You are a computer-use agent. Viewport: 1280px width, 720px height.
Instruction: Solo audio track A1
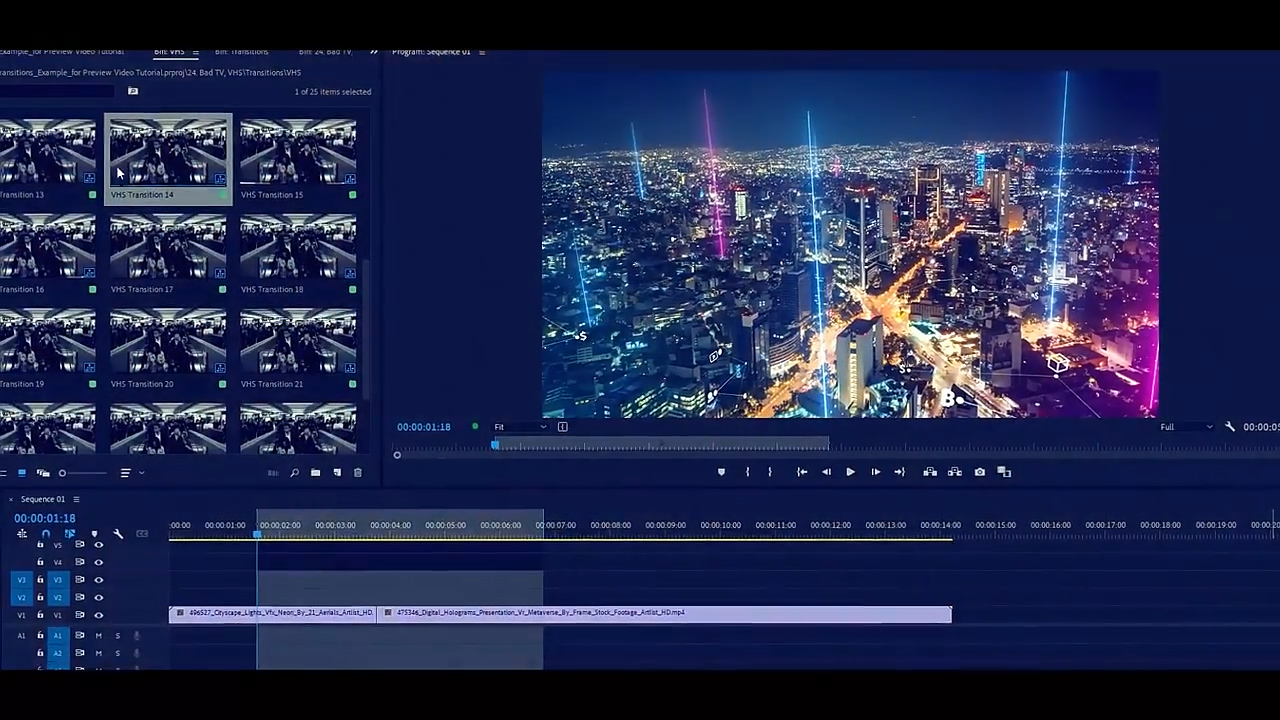[x=117, y=636]
